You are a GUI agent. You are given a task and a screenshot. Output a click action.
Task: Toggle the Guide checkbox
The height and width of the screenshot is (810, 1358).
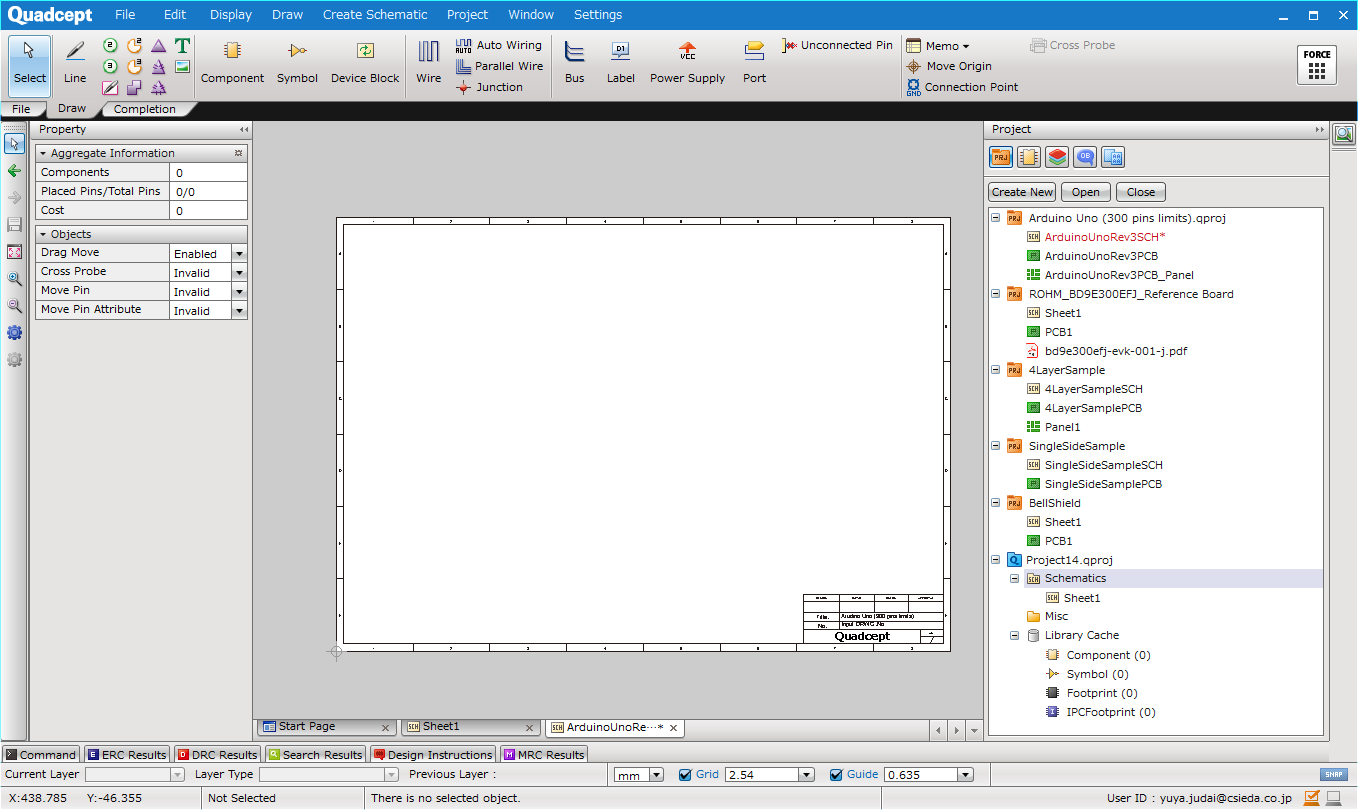pos(836,775)
